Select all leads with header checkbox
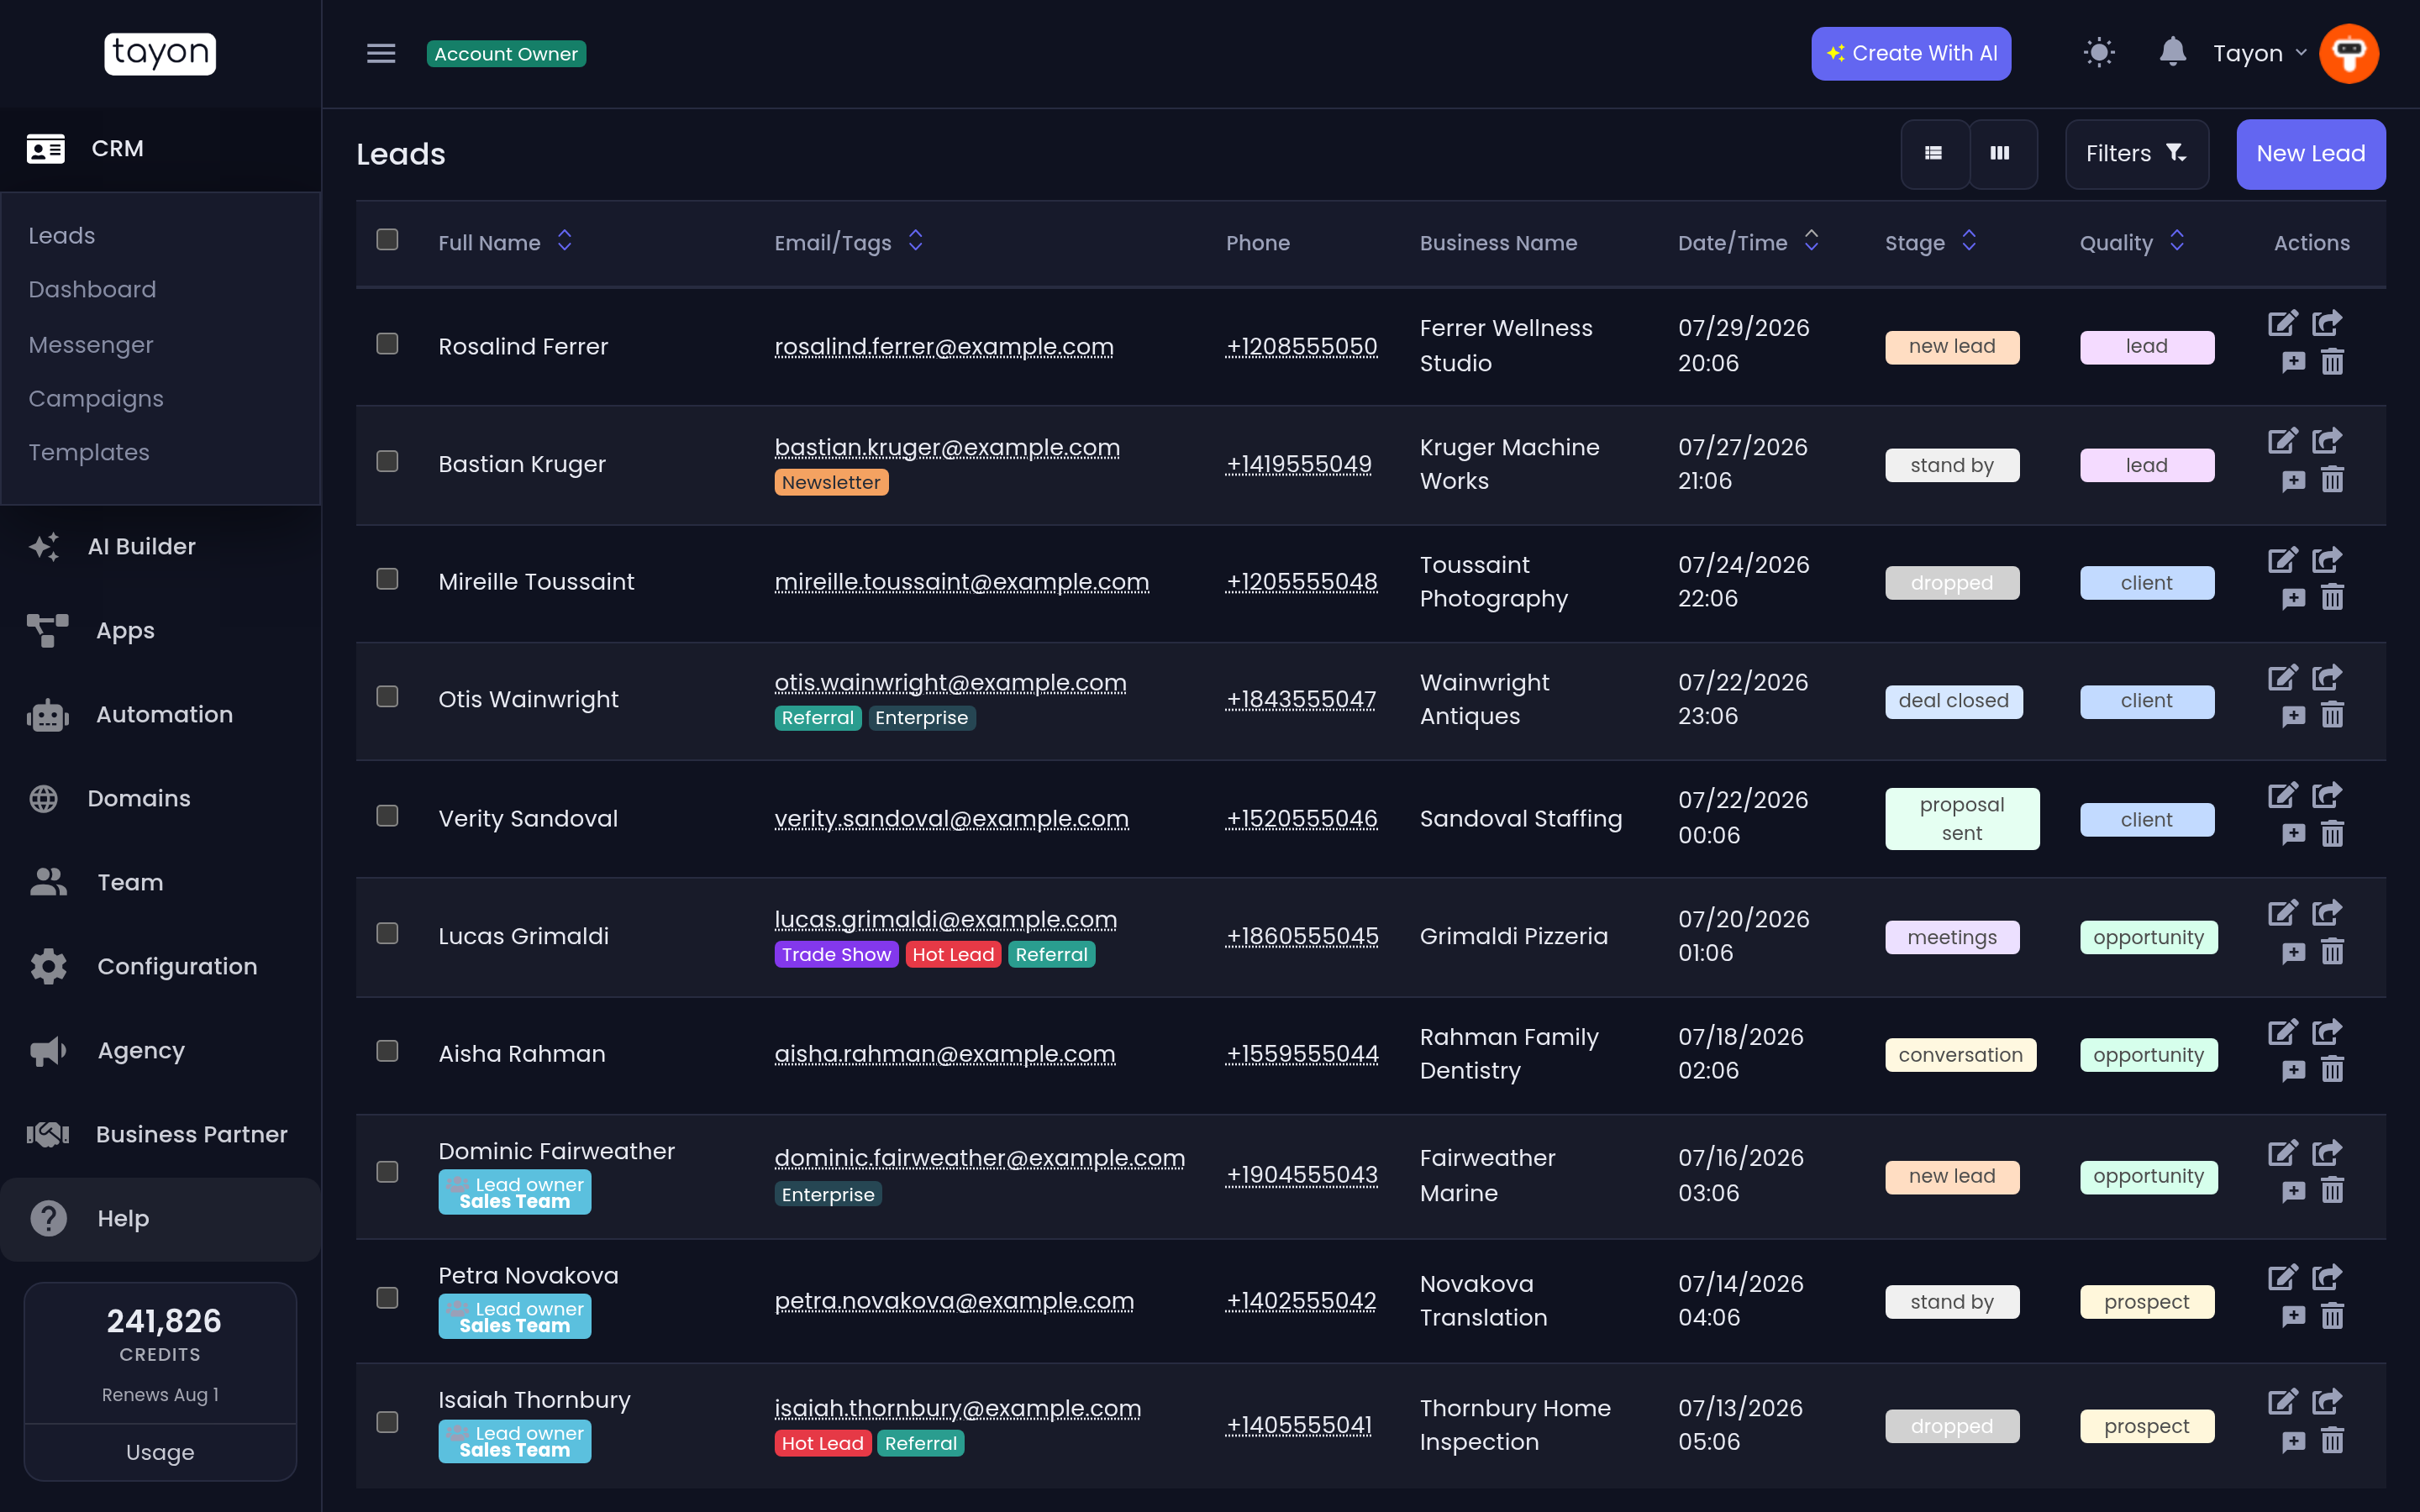The height and width of the screenshot is (1512, 2420). tap(387, 239)
